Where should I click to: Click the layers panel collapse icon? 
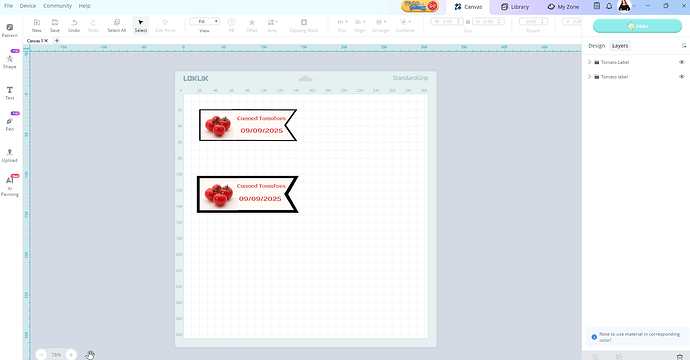pos(683,46)
